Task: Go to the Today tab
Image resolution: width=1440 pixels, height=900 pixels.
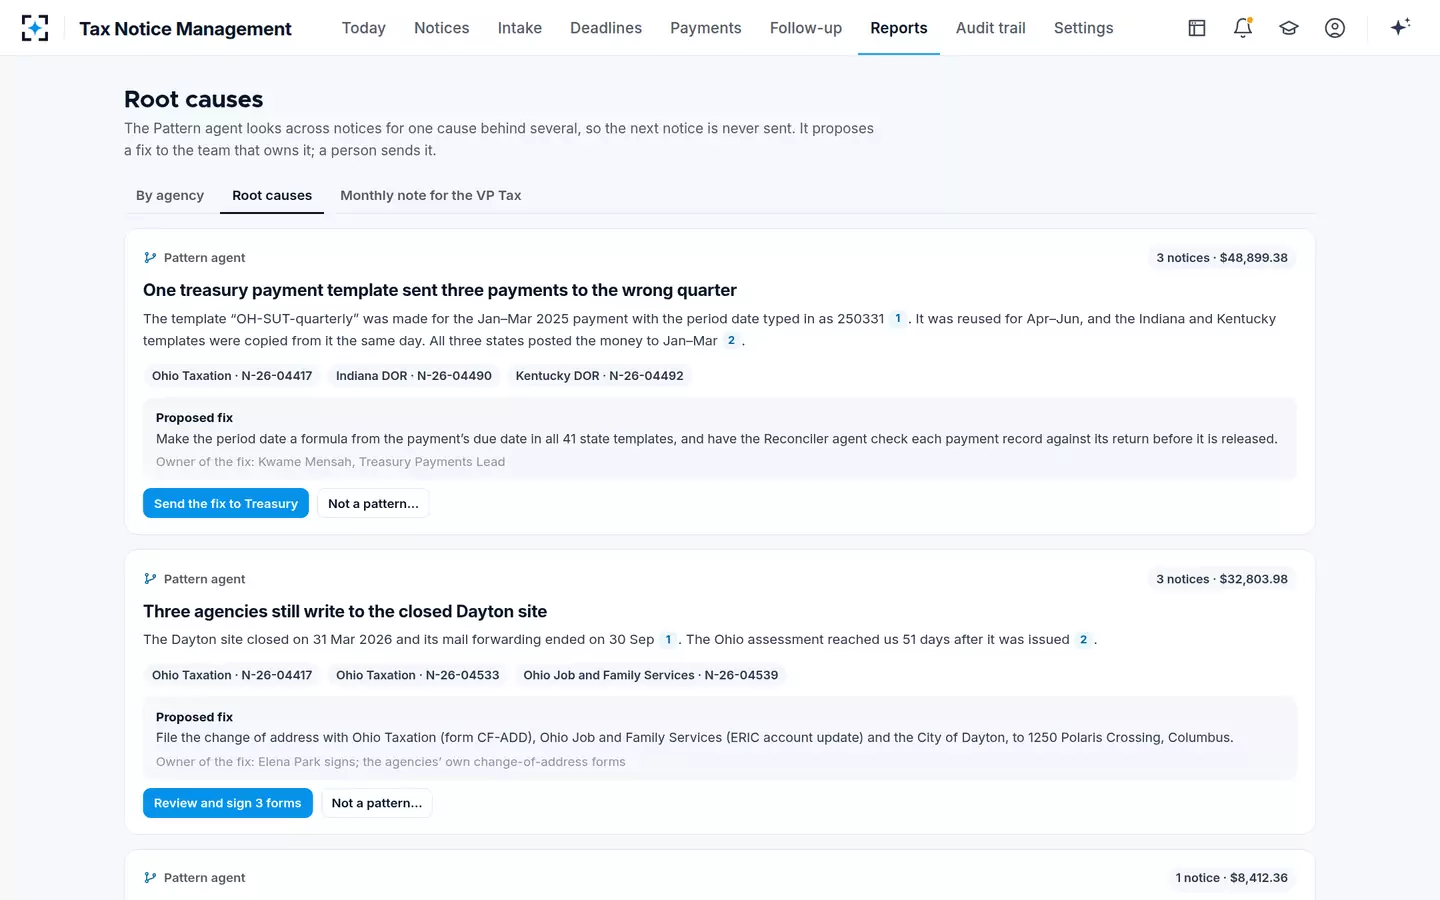Action: coord(364,28)
